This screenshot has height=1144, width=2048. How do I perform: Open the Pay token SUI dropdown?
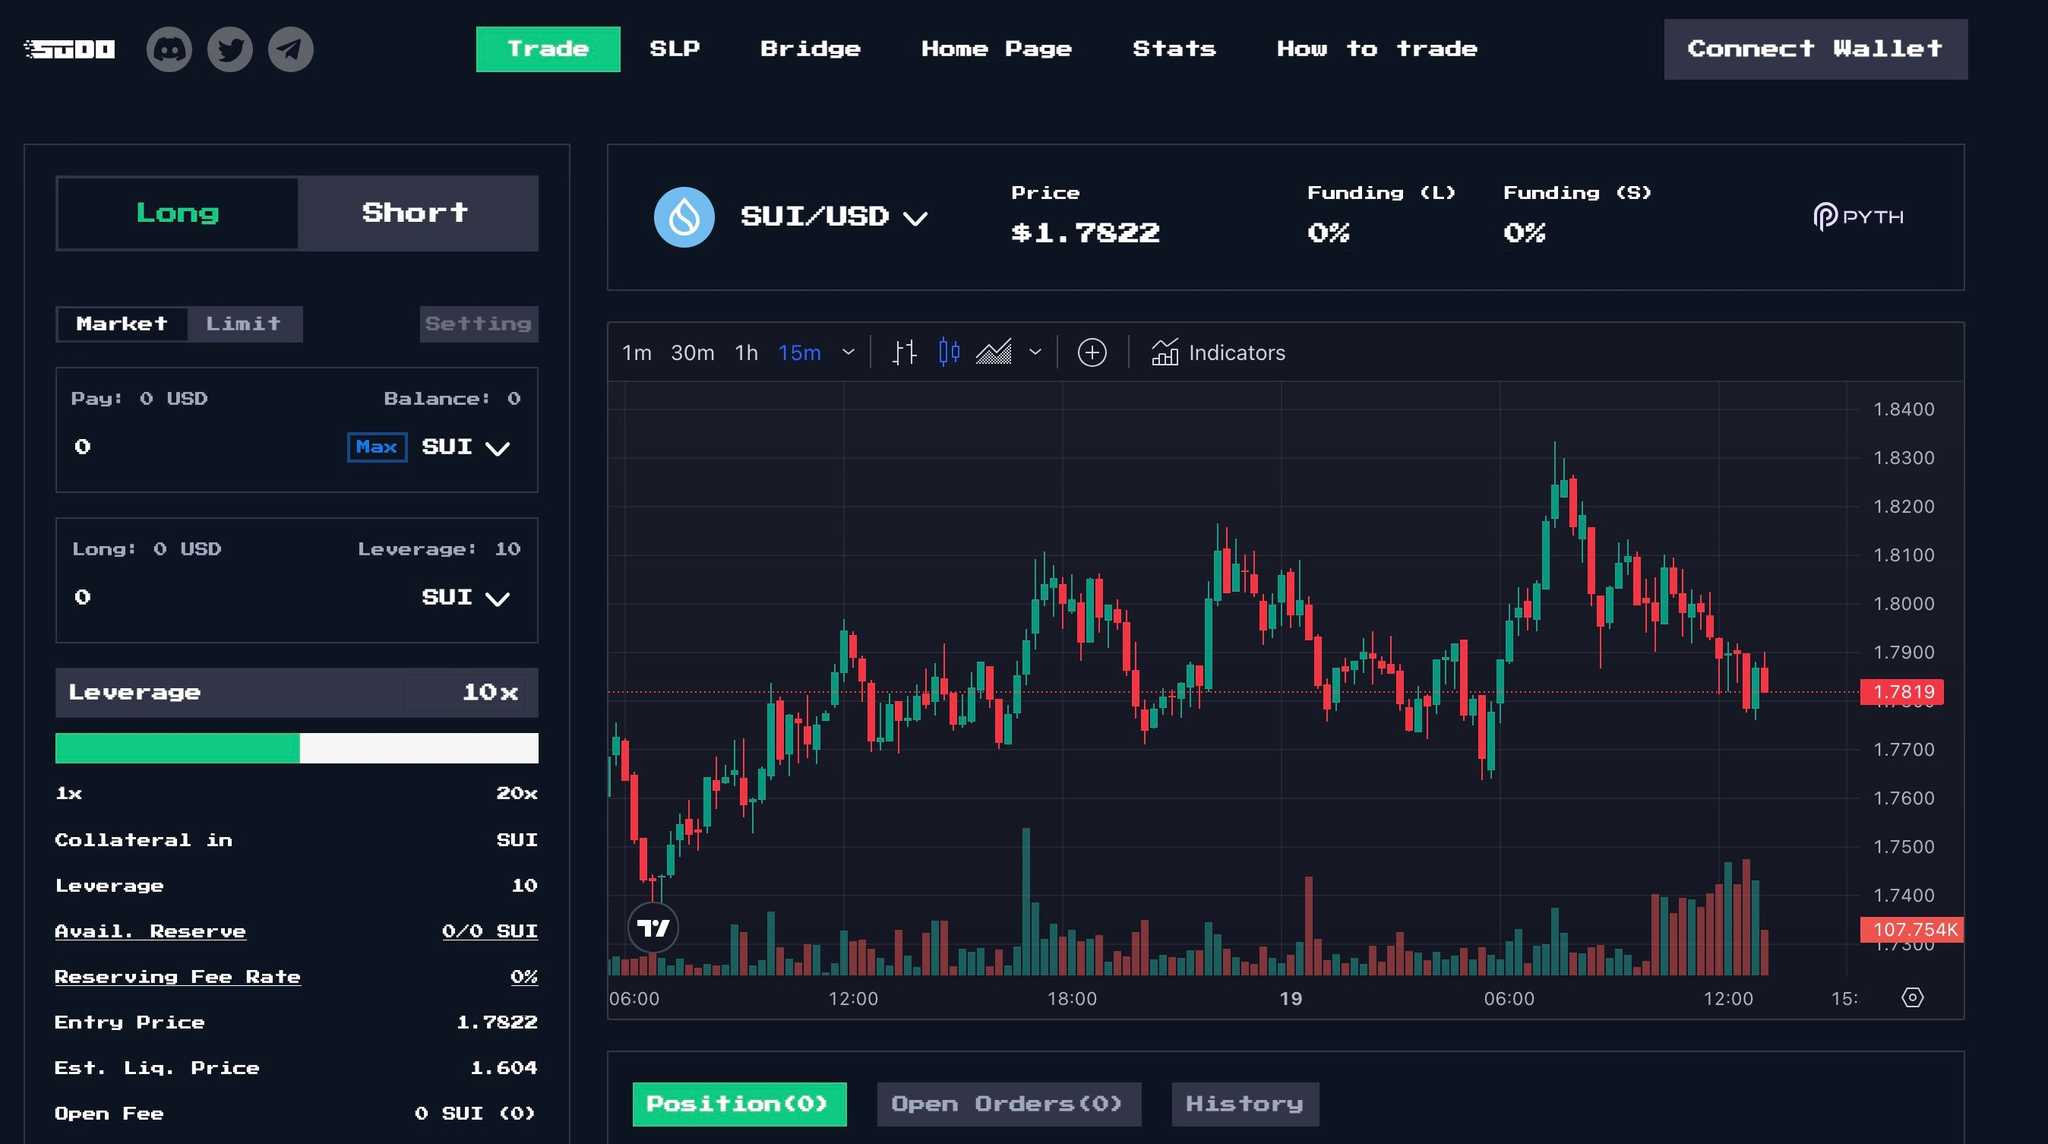tap(466, 447)
